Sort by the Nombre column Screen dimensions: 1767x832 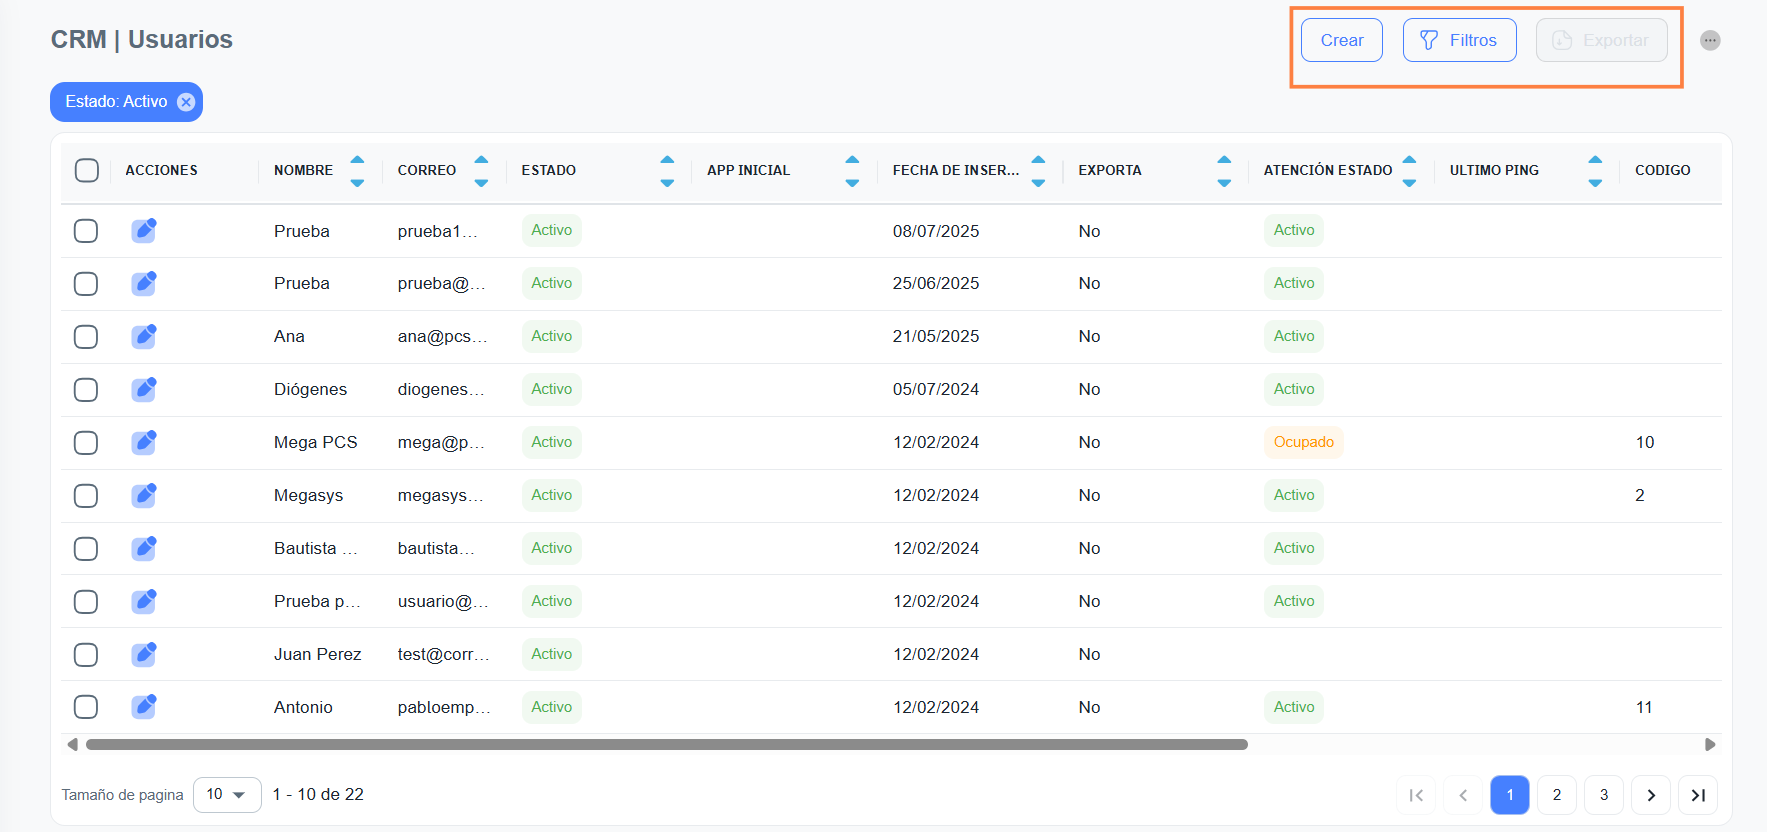pos(357,170)
